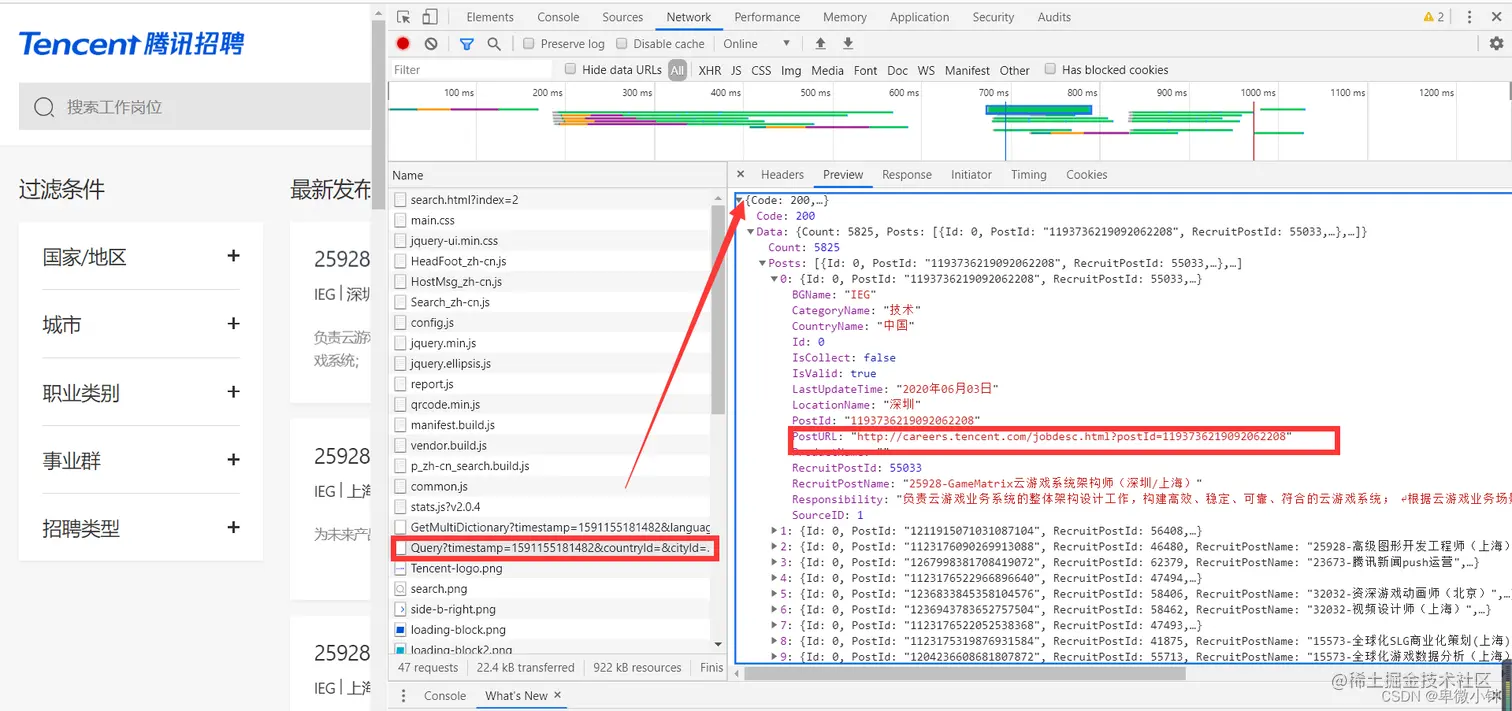The height and width of the screenshot is (711, 1512).
Task: Click the network Filter text field
Action: pyautogui.click(x=471, y=70)
